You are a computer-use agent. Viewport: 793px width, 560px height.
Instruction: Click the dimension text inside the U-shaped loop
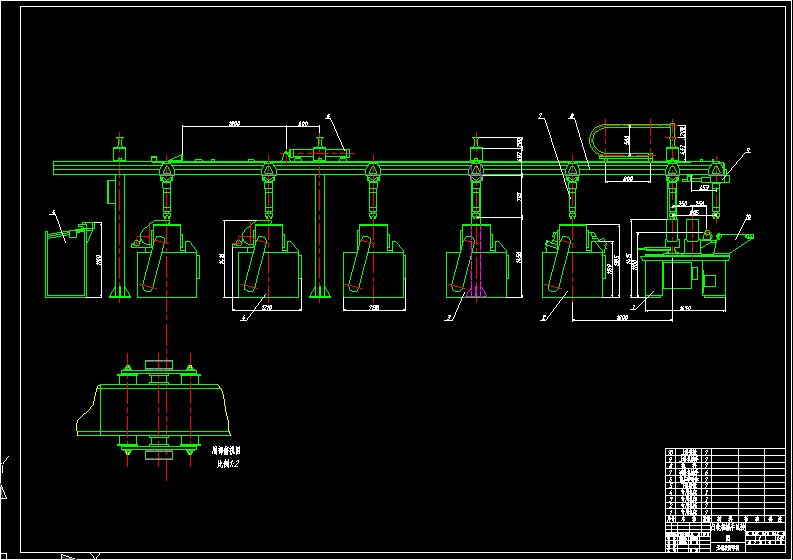(627, 139)
